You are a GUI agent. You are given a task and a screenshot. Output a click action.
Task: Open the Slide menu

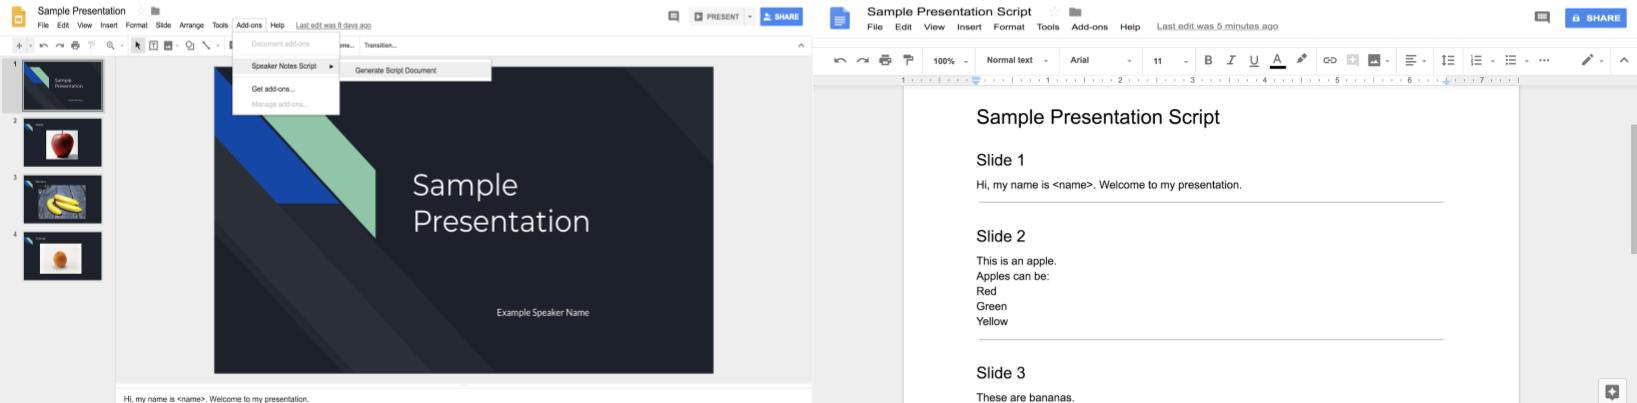coord(163,25)
